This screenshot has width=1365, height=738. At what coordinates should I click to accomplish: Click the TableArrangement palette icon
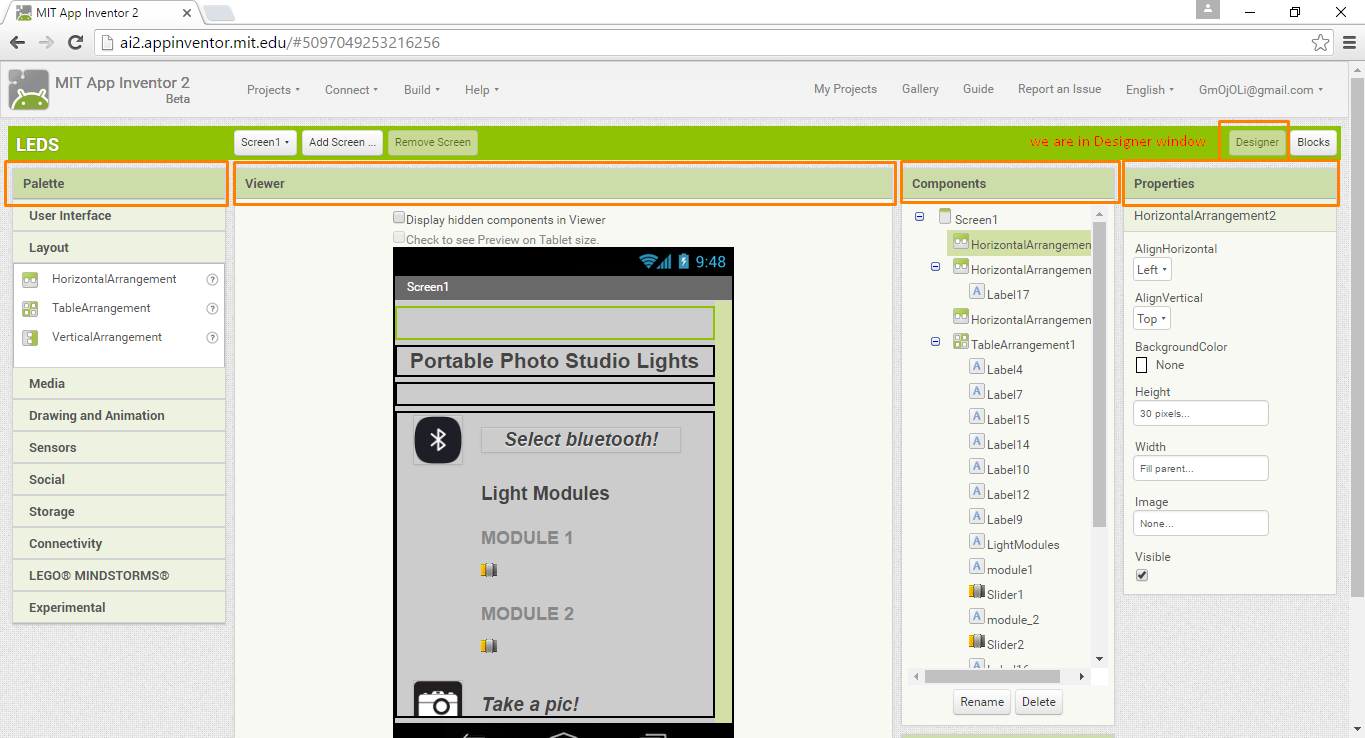click(30, 309)
